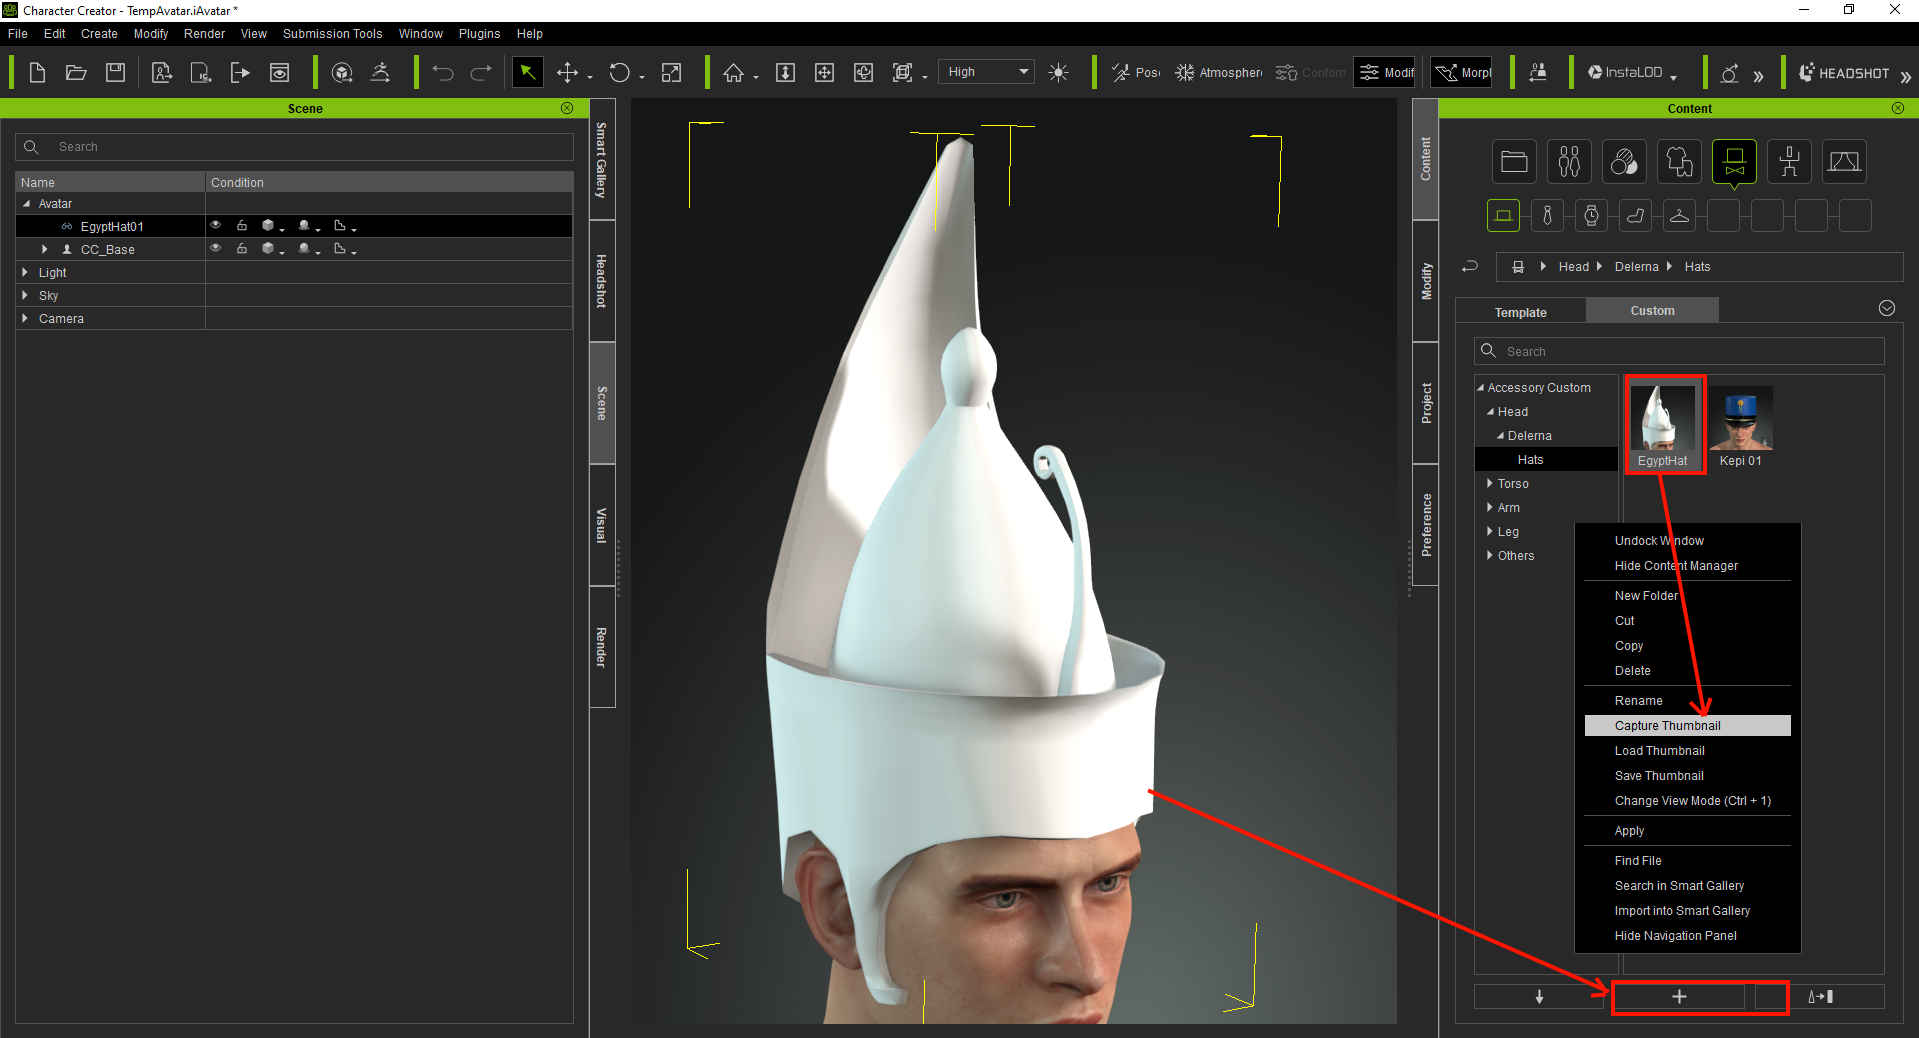
Task: Open the Plugins menu
Action: coord(479,34)
